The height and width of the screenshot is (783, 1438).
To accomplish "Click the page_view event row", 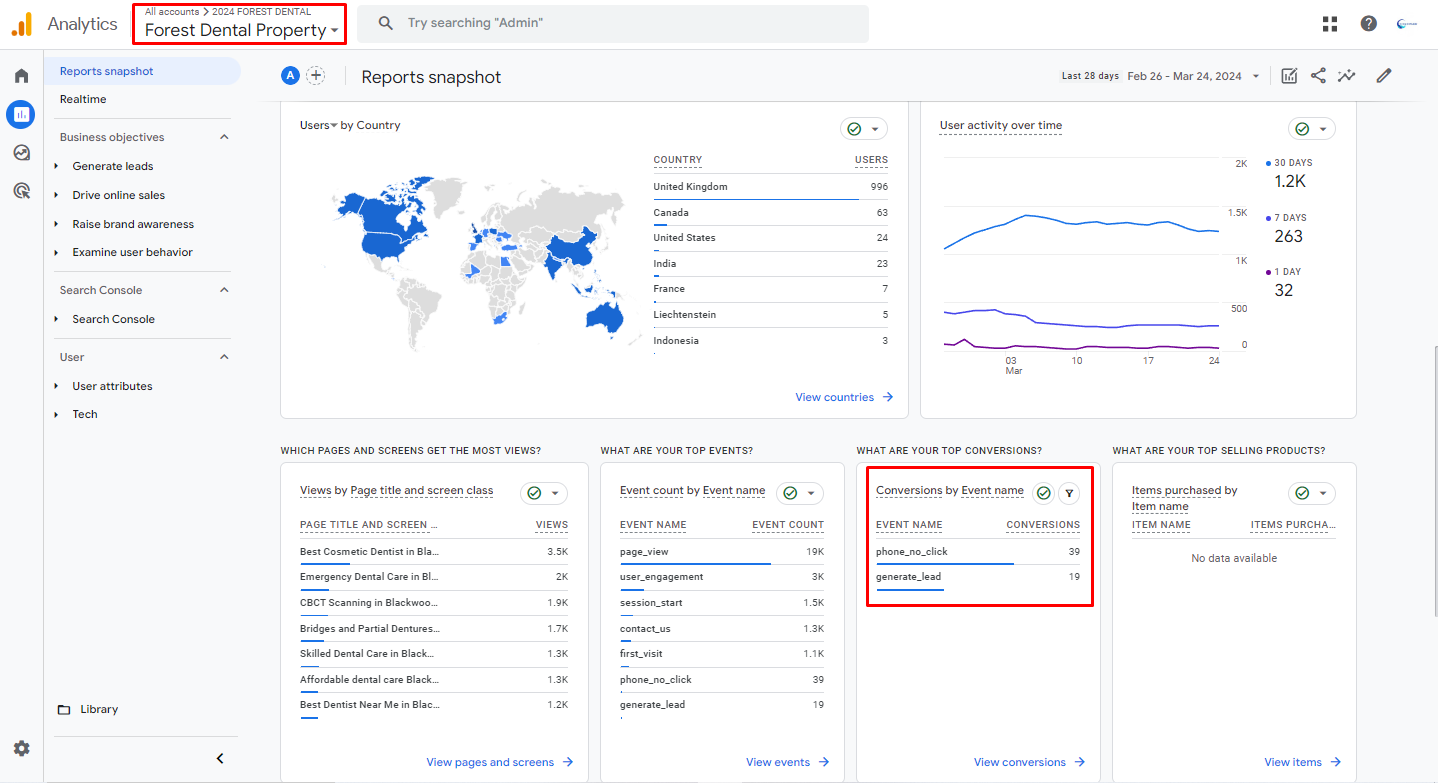I will (x=722, y=552).
